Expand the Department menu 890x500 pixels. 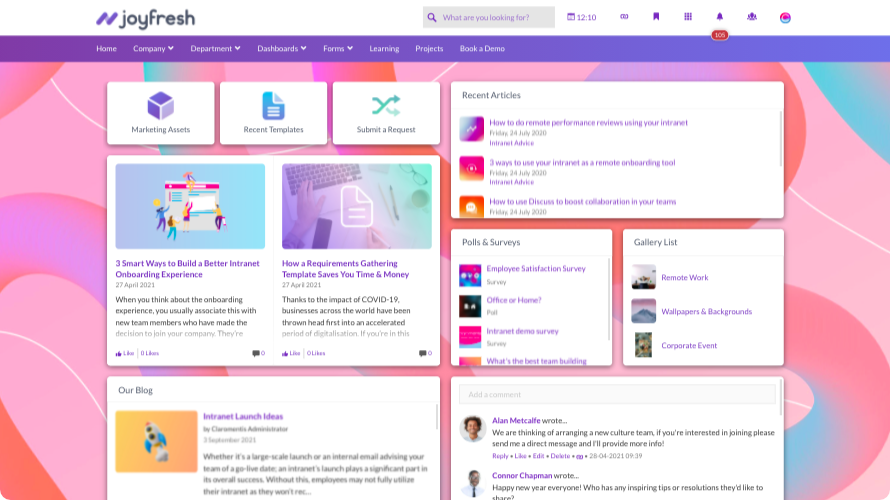215,49
